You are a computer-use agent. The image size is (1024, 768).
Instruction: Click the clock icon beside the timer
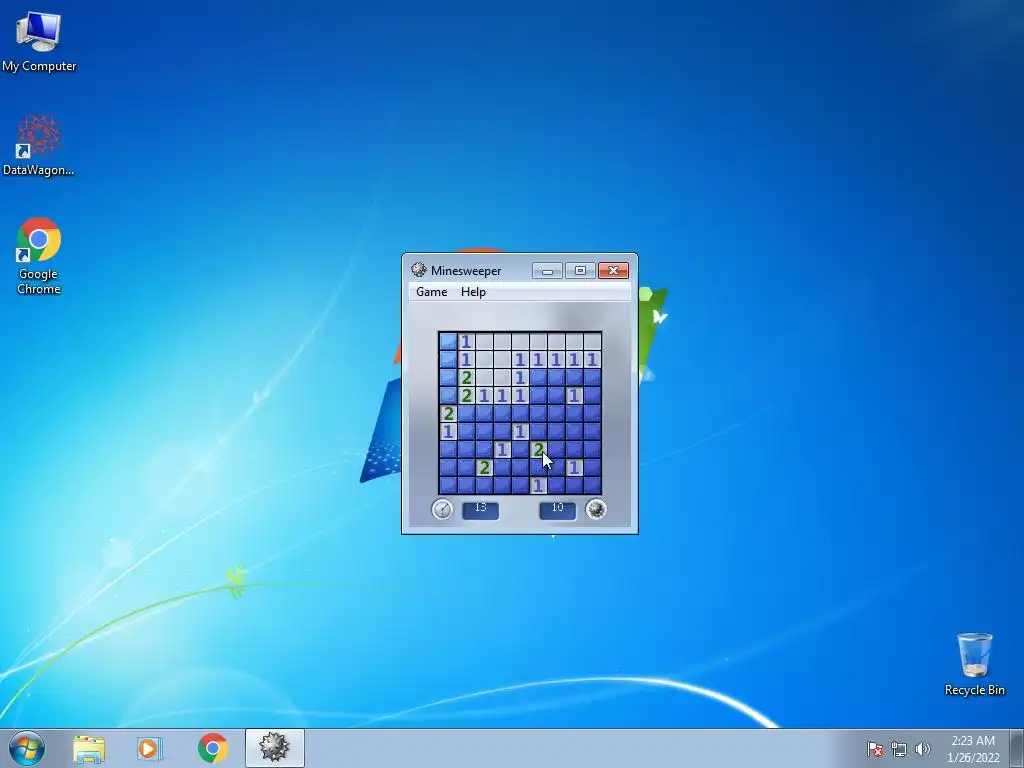tap(442, 509)
